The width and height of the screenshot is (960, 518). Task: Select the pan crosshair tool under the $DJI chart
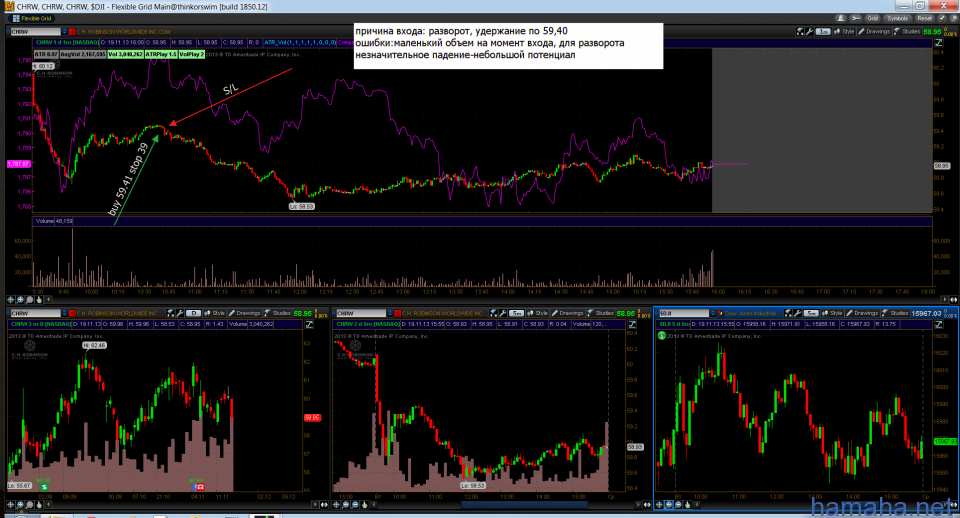[x=659, y=505]
